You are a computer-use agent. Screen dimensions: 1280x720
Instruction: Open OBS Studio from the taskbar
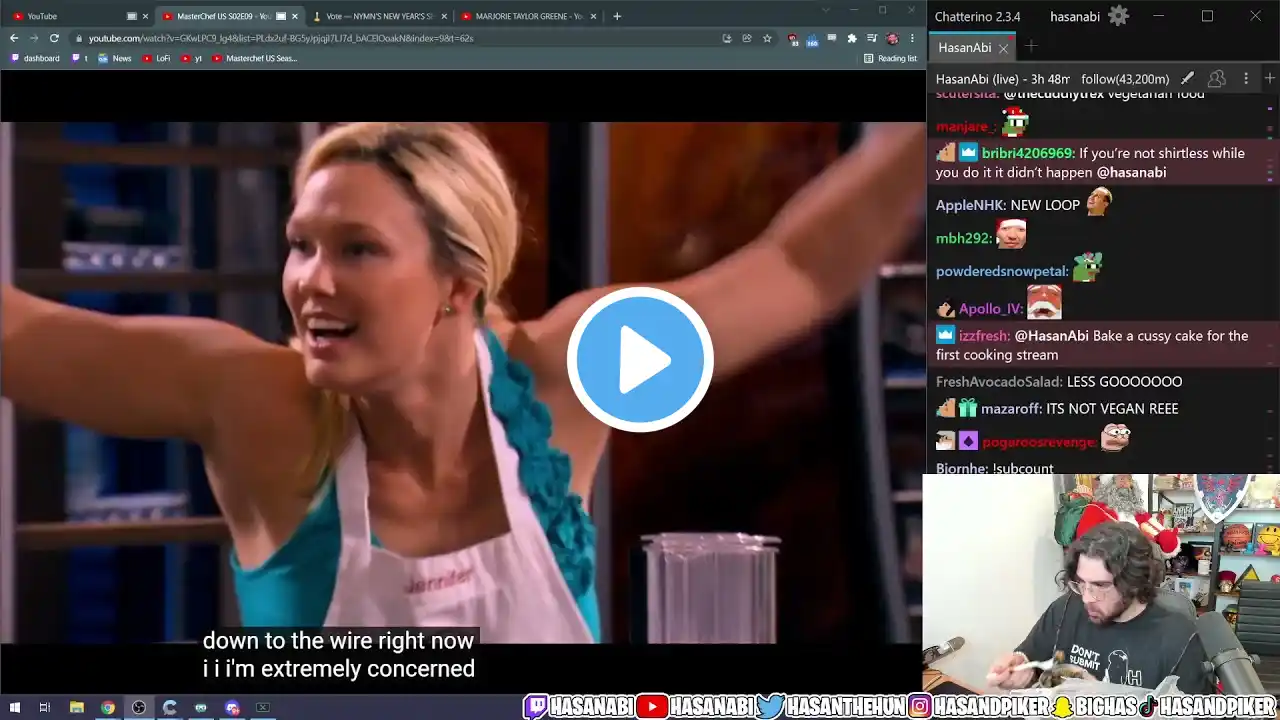click(139, 707)
